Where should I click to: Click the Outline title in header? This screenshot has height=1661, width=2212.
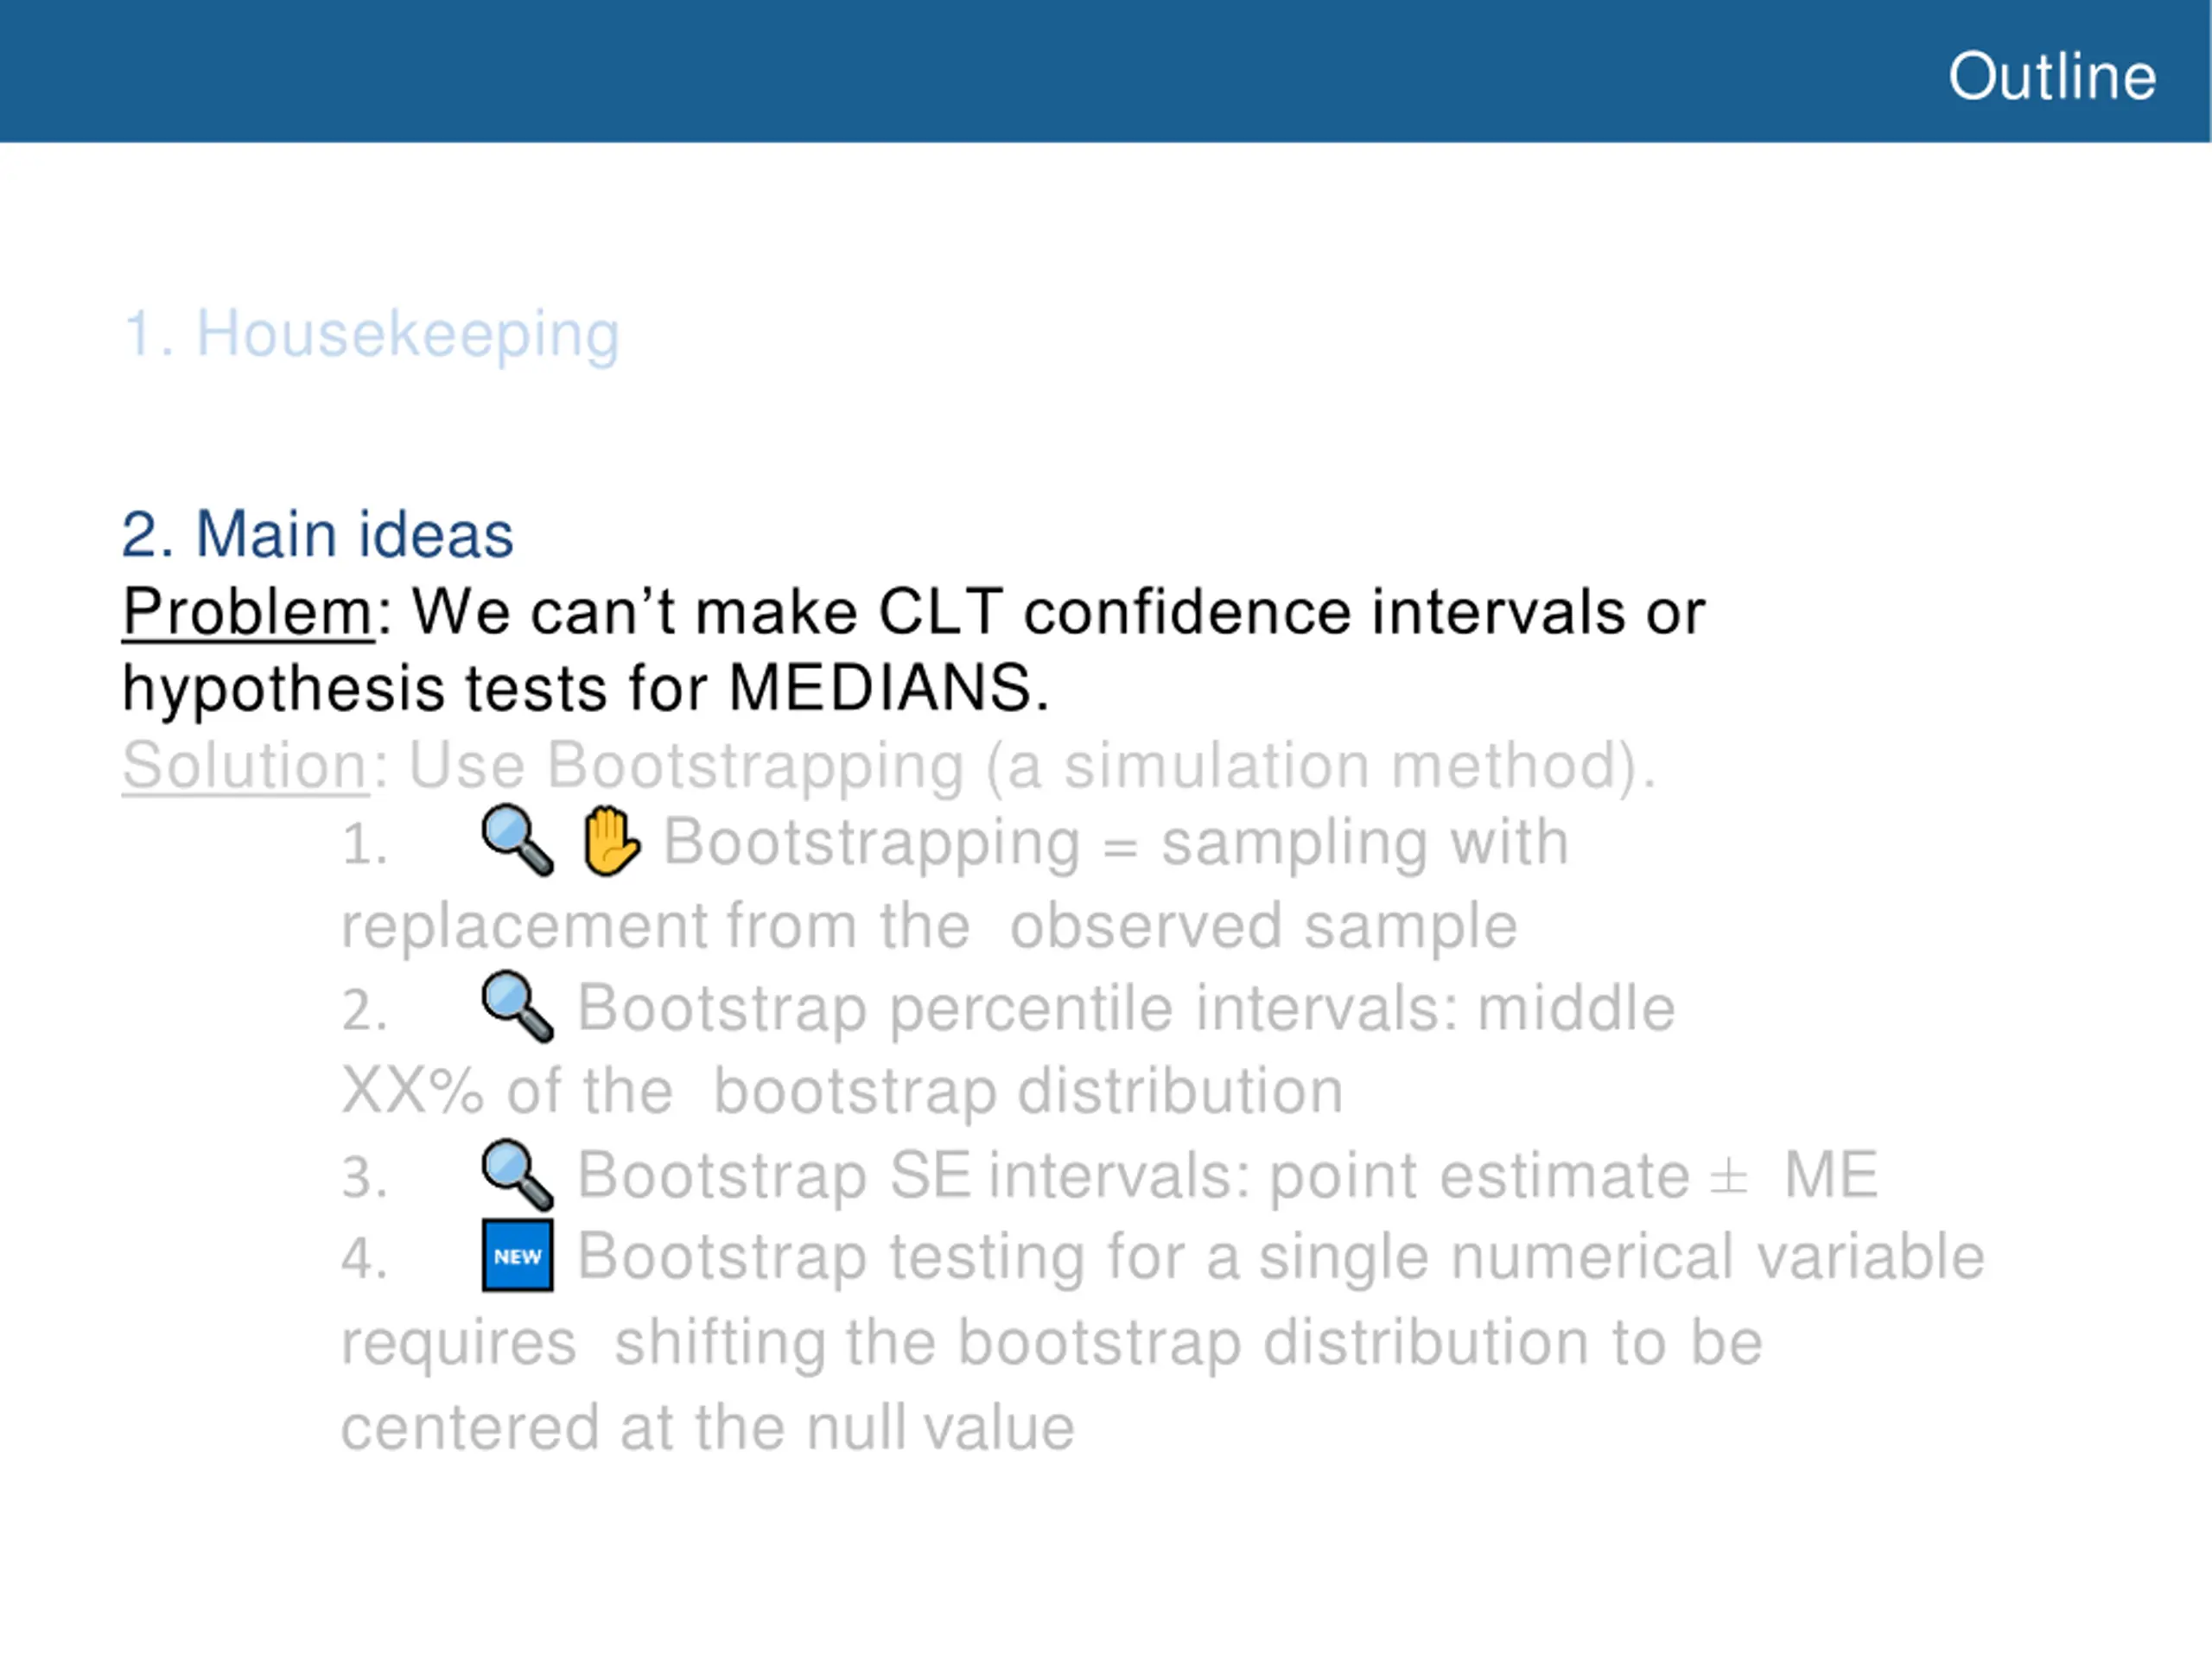tap(2052, 76)
